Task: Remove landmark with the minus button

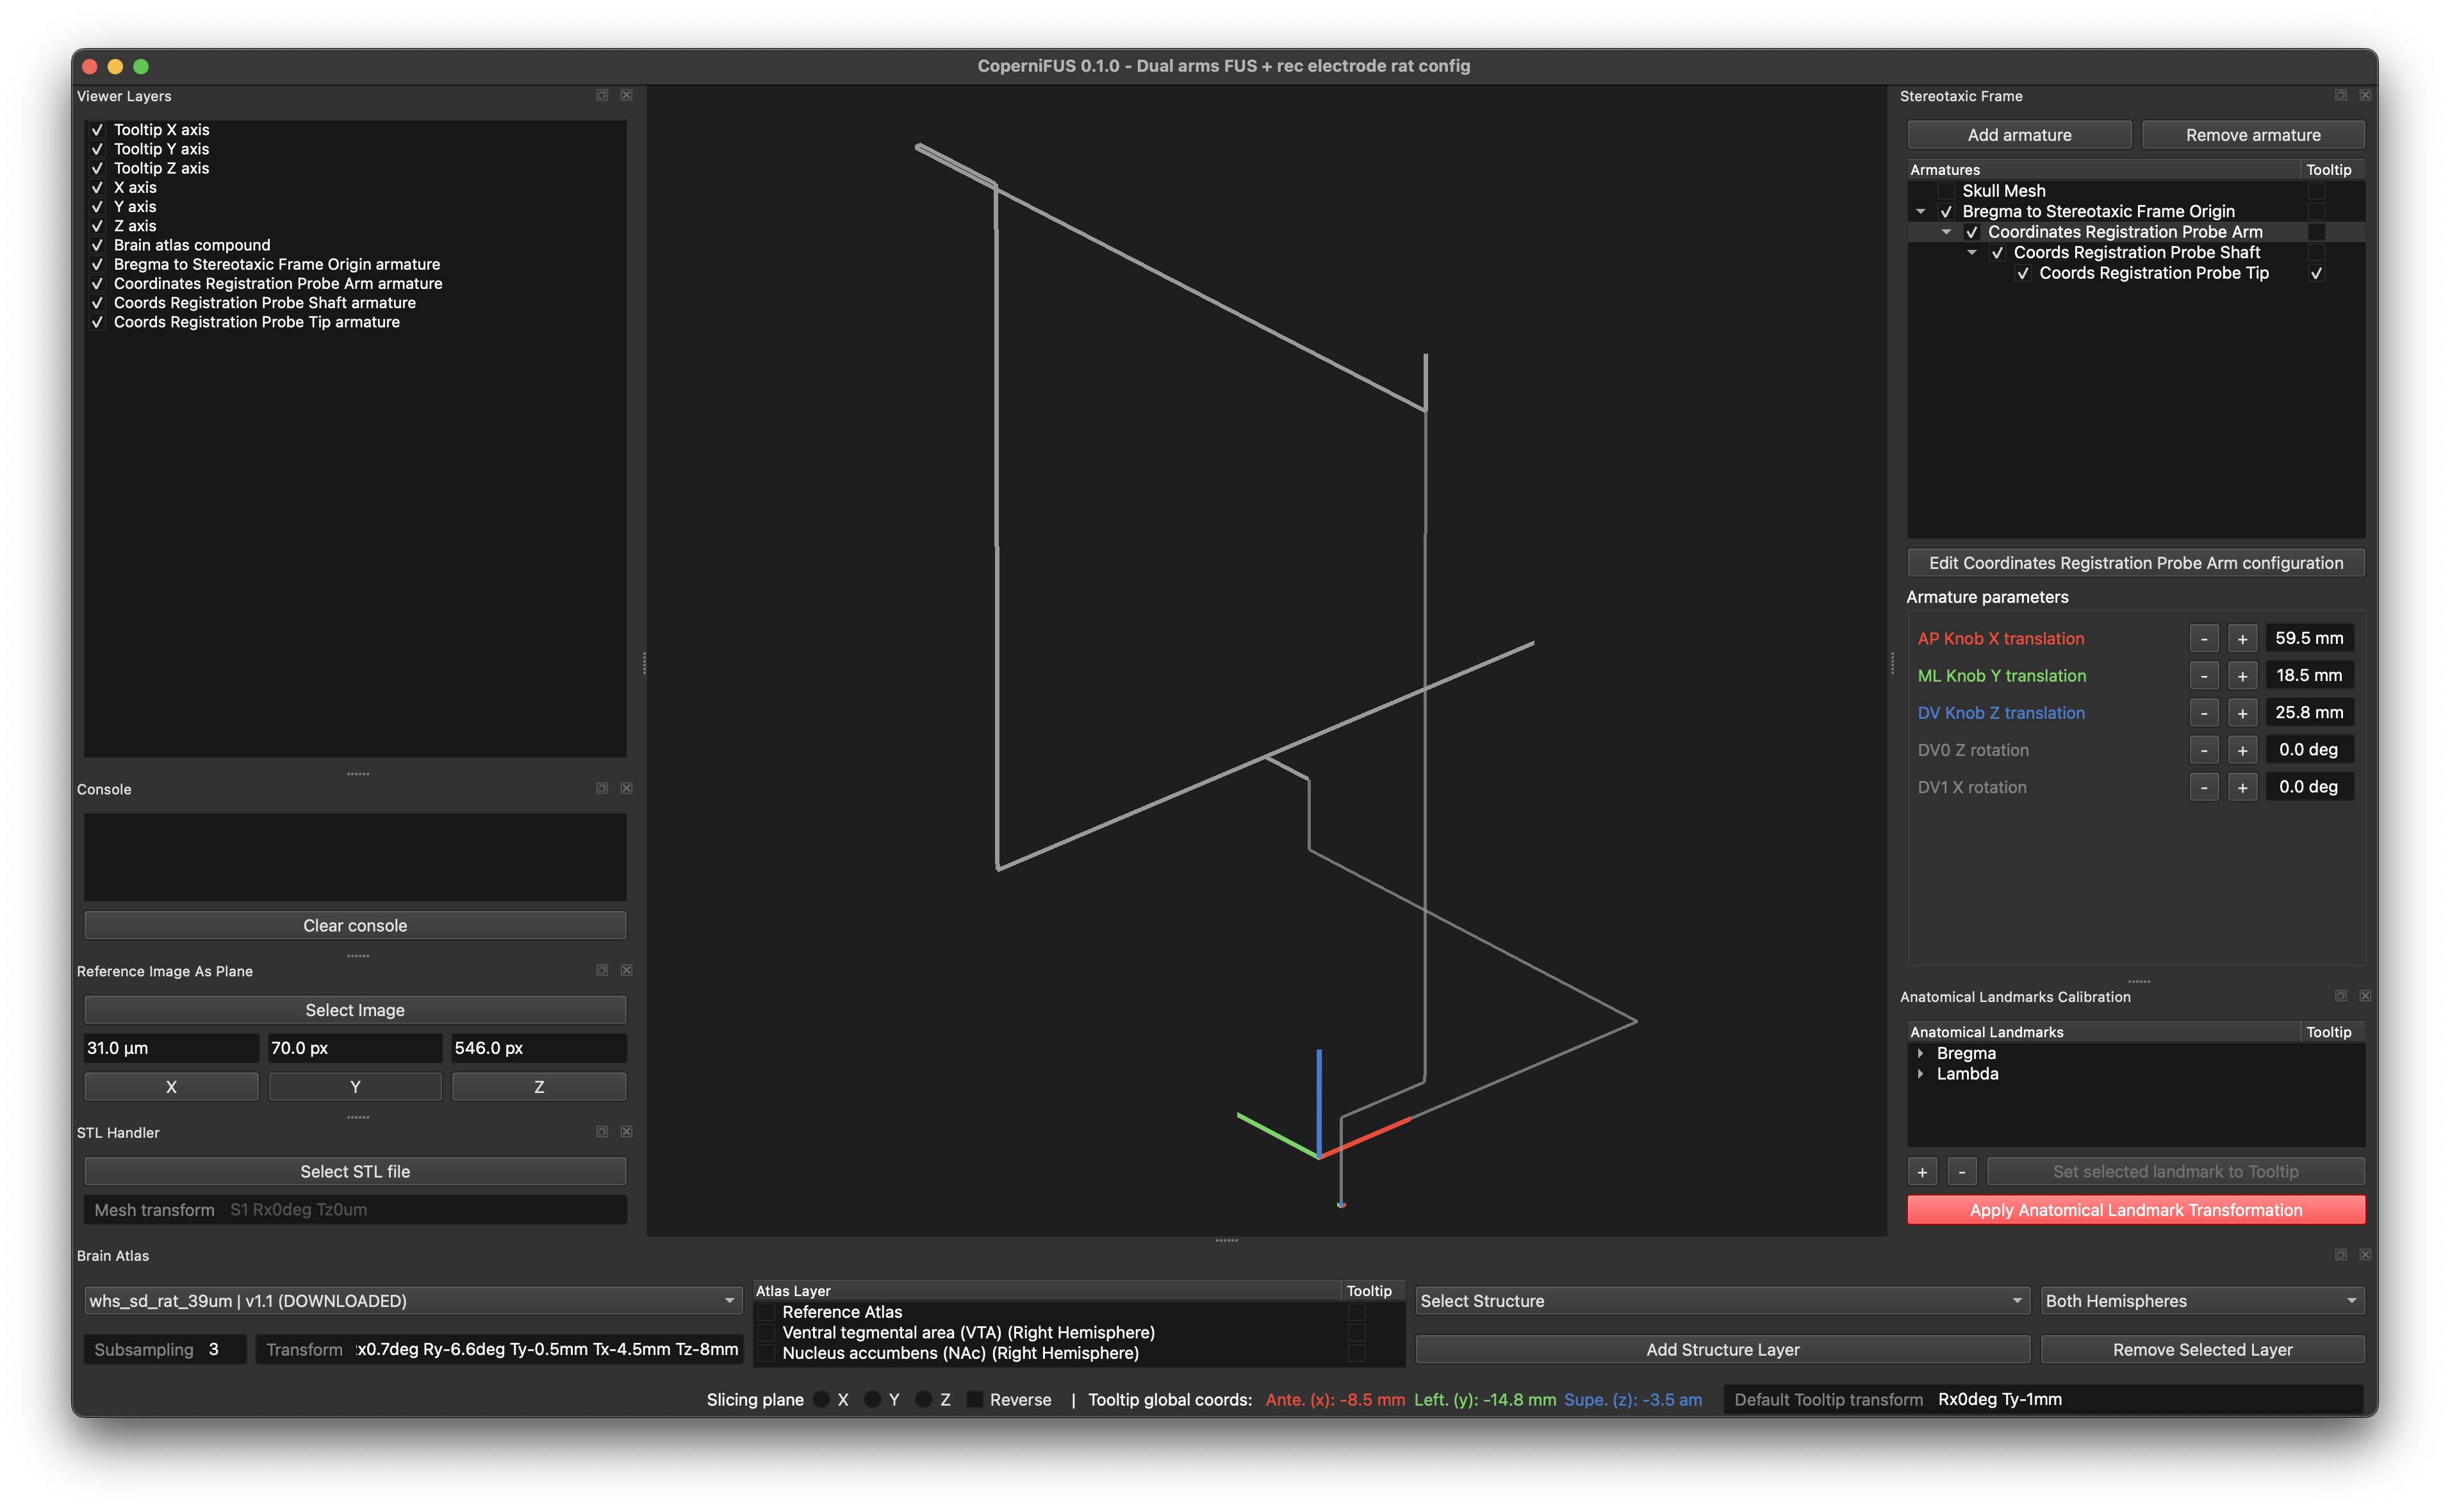Action: [x=1962, y=1171]
